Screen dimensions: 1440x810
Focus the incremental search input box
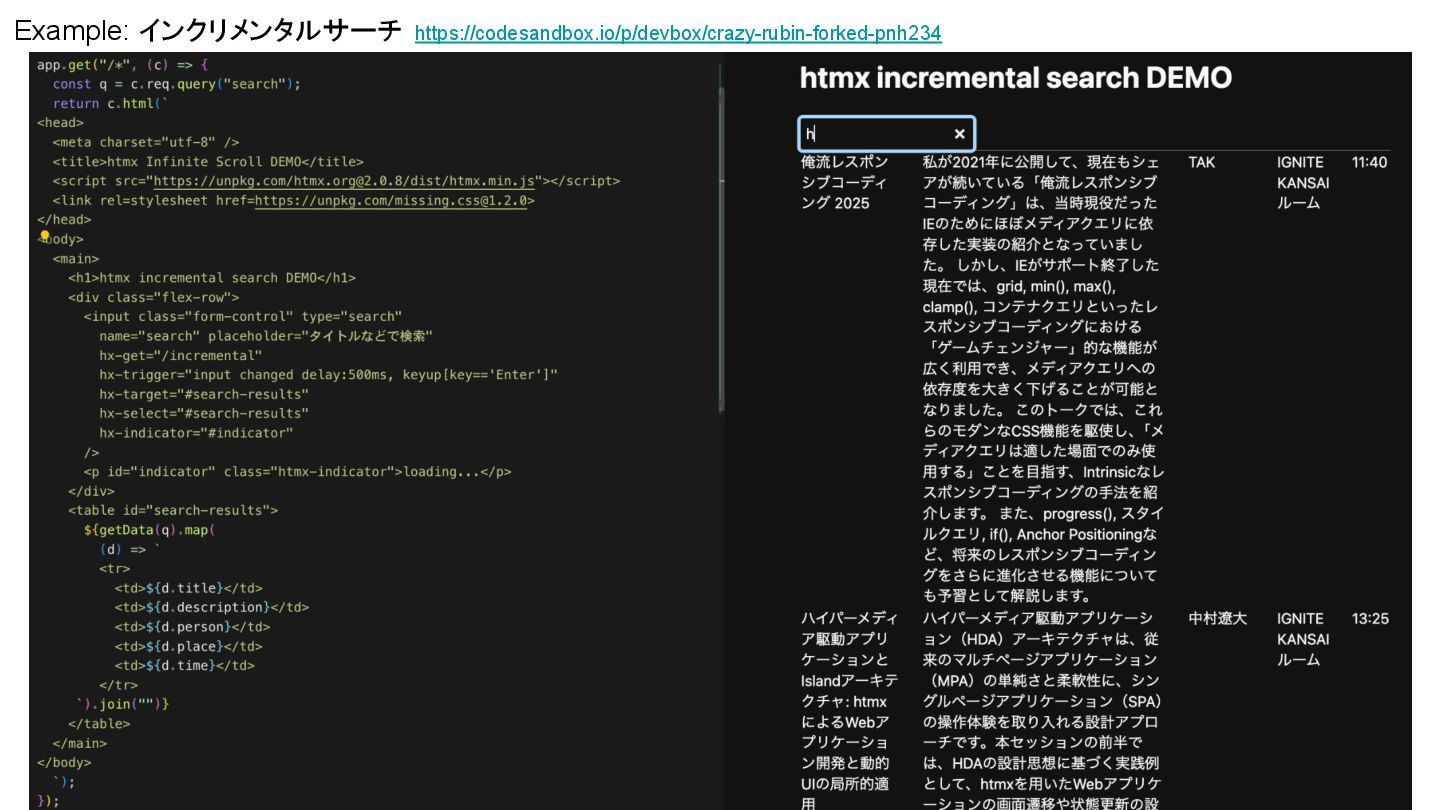[x=886, y=134]
